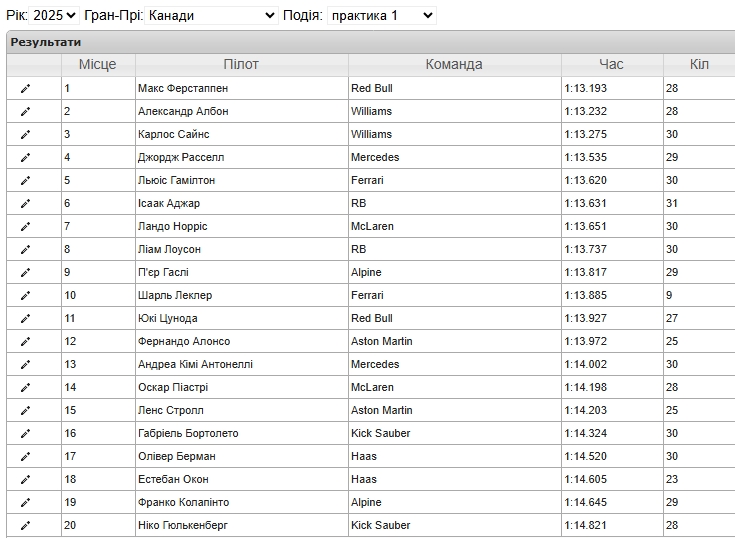This screenshot has height=538, width=735.
Task: Sort by the Місце column header
Action: [x=98, y=64]
